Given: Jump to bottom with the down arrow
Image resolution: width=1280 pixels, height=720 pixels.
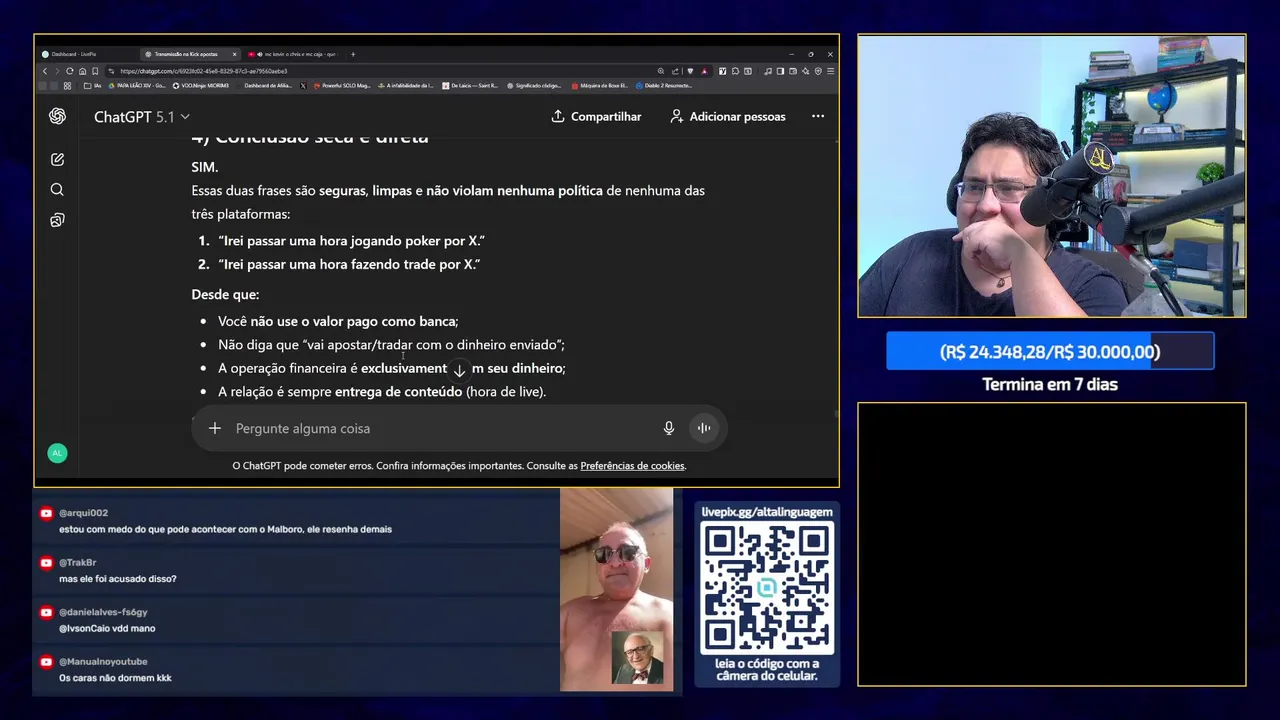Looking at the screenshot, I should [459, 370].
